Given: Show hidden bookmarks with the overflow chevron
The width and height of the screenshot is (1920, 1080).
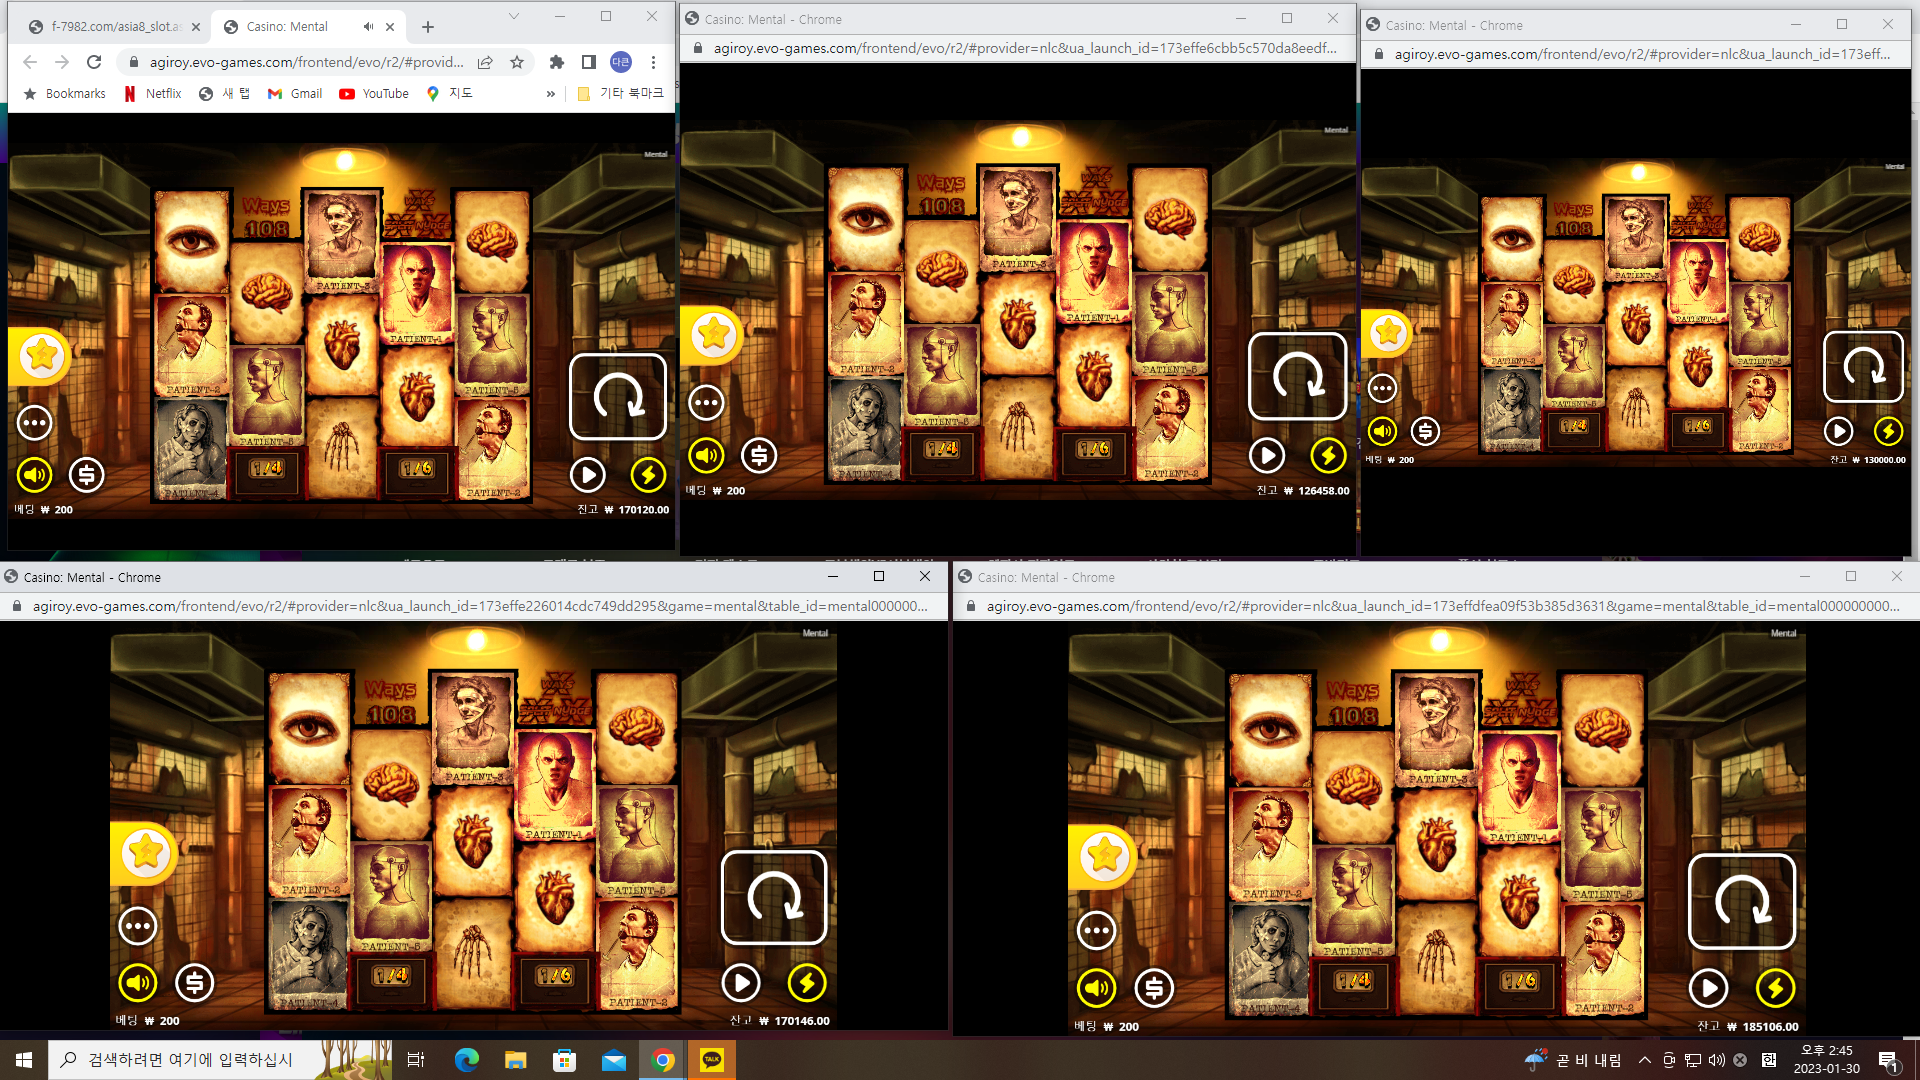Looking at the screenshot, I should pos(550,94).
